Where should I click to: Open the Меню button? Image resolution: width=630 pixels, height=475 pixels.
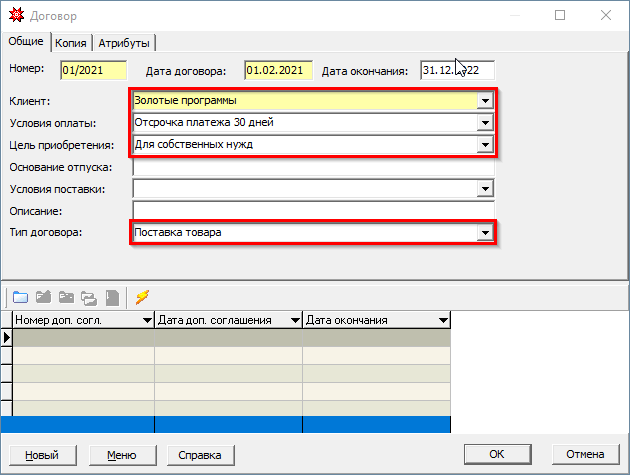click(121, 455)
